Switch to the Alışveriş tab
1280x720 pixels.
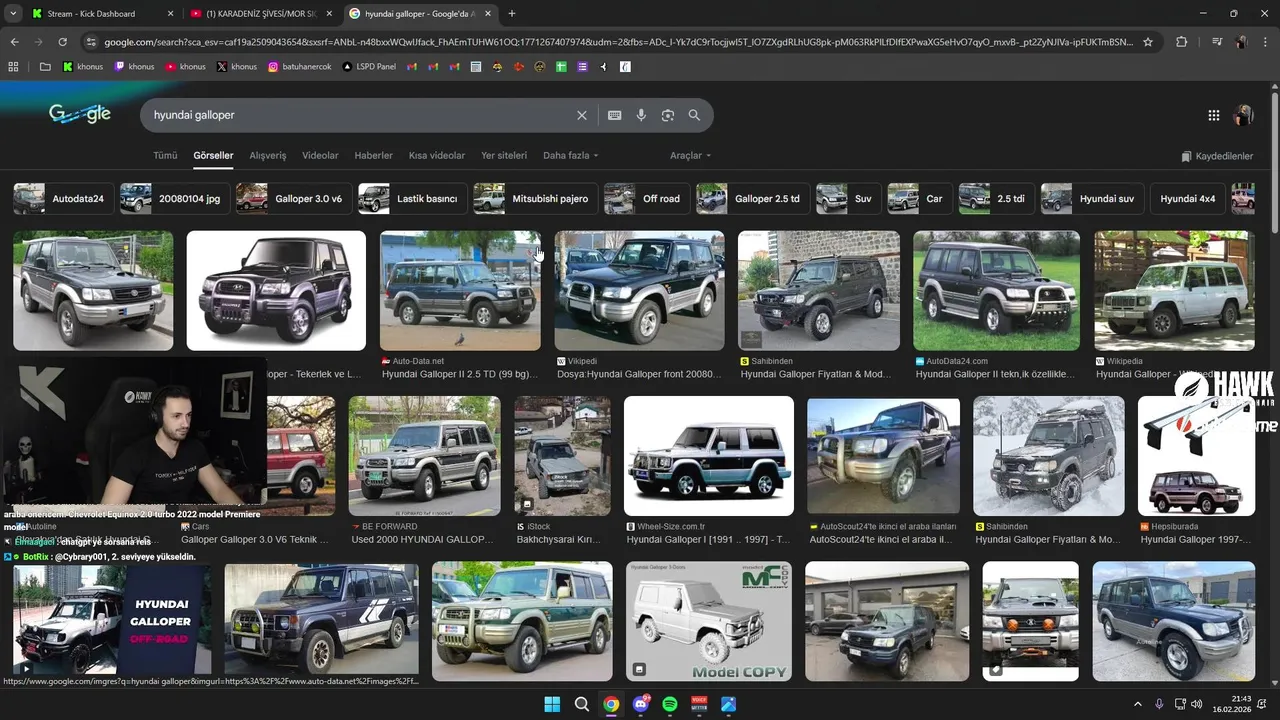268,156
